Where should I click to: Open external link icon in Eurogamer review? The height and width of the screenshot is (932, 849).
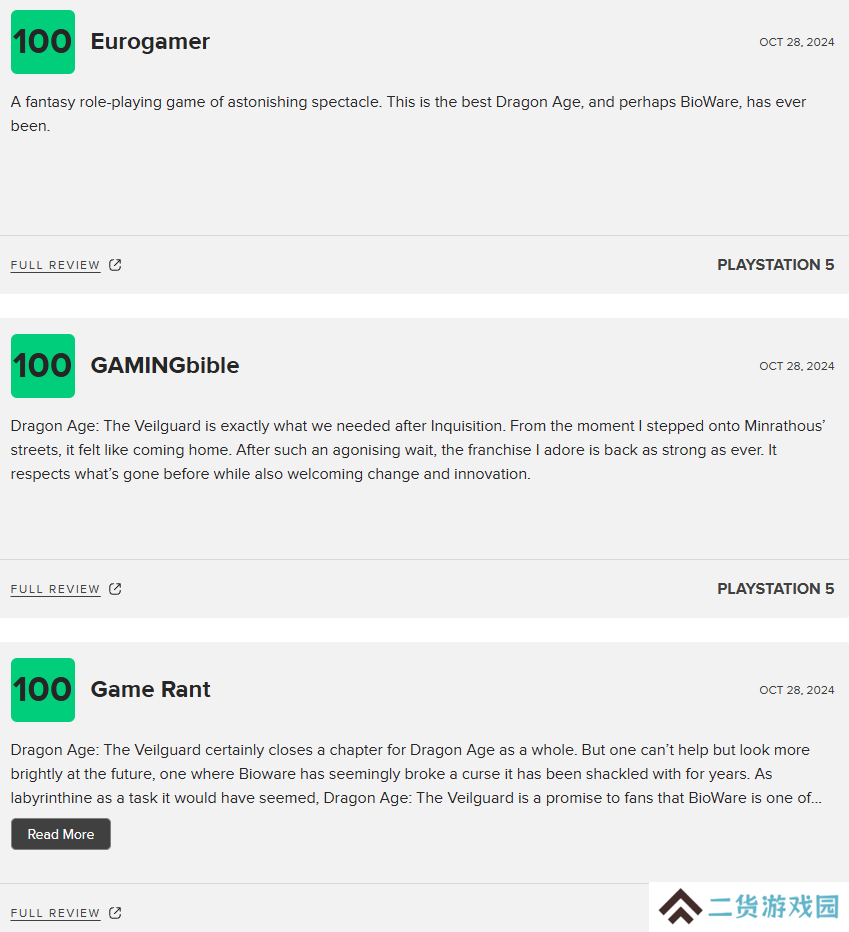pos(115,265)
